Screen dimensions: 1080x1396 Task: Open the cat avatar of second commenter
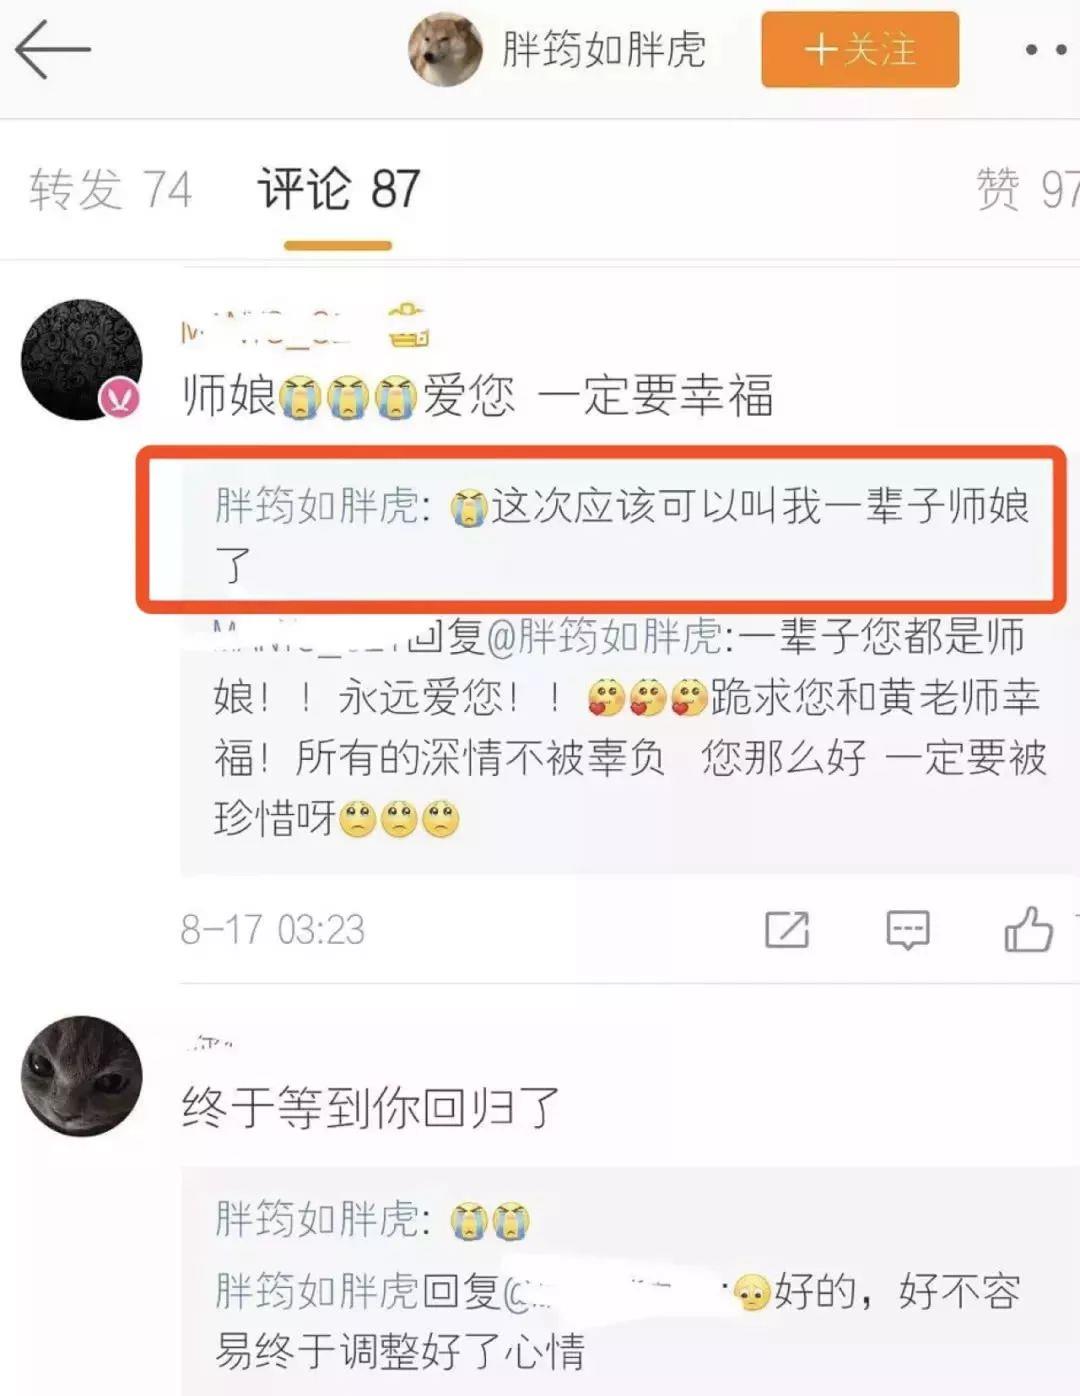(82, 1076)
